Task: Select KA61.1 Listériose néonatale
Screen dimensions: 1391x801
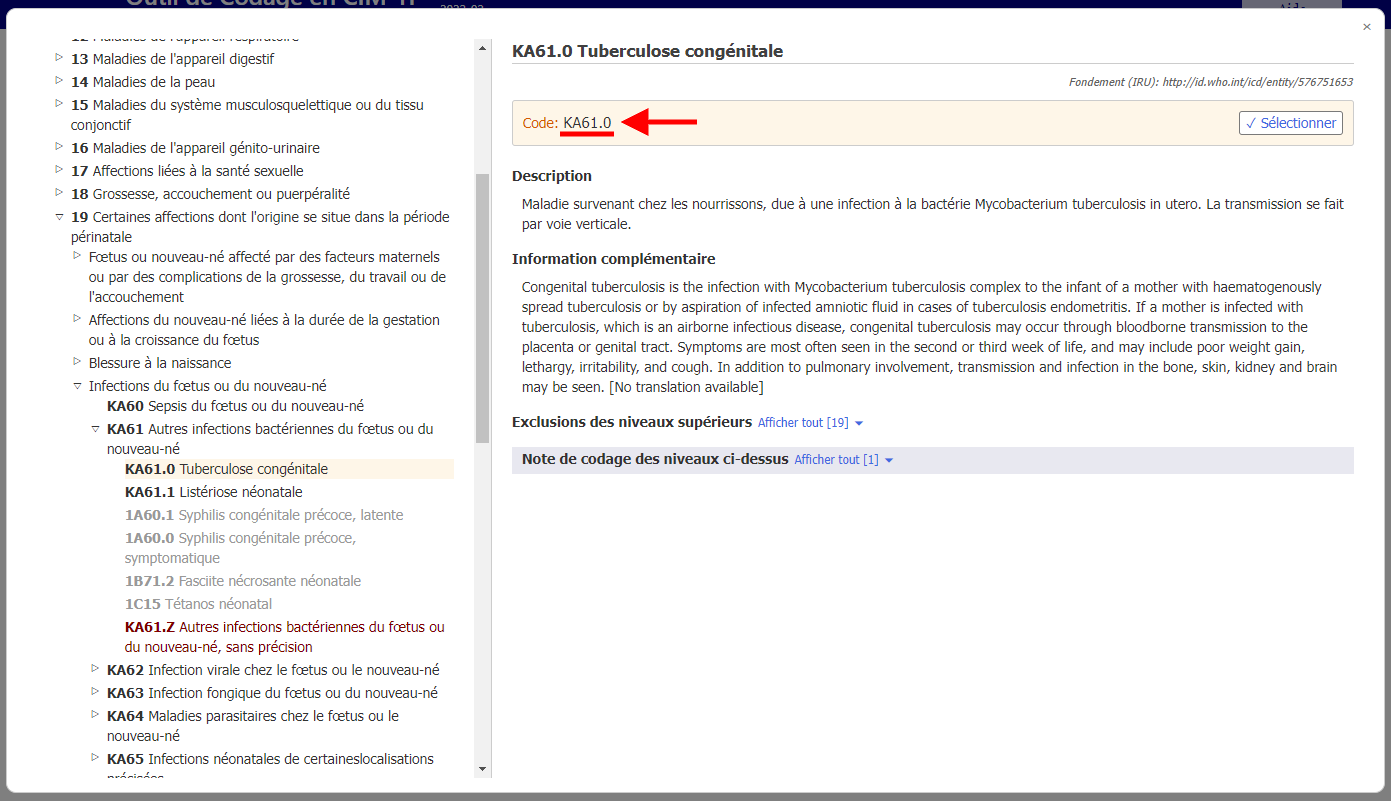Action: point(213,492)
